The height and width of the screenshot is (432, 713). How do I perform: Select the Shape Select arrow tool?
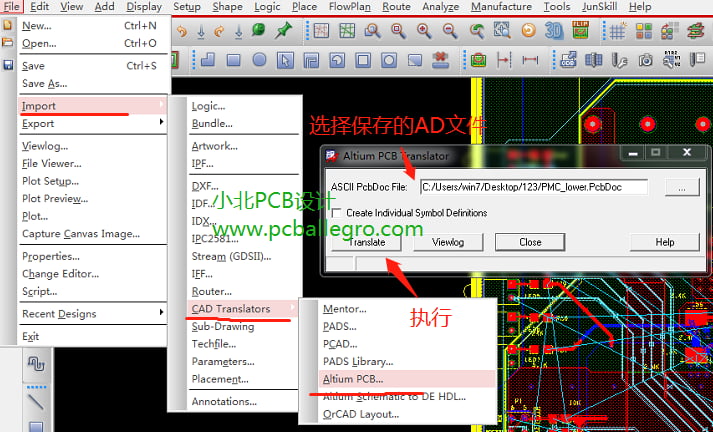pyautogui.click(x=285, y=60)
